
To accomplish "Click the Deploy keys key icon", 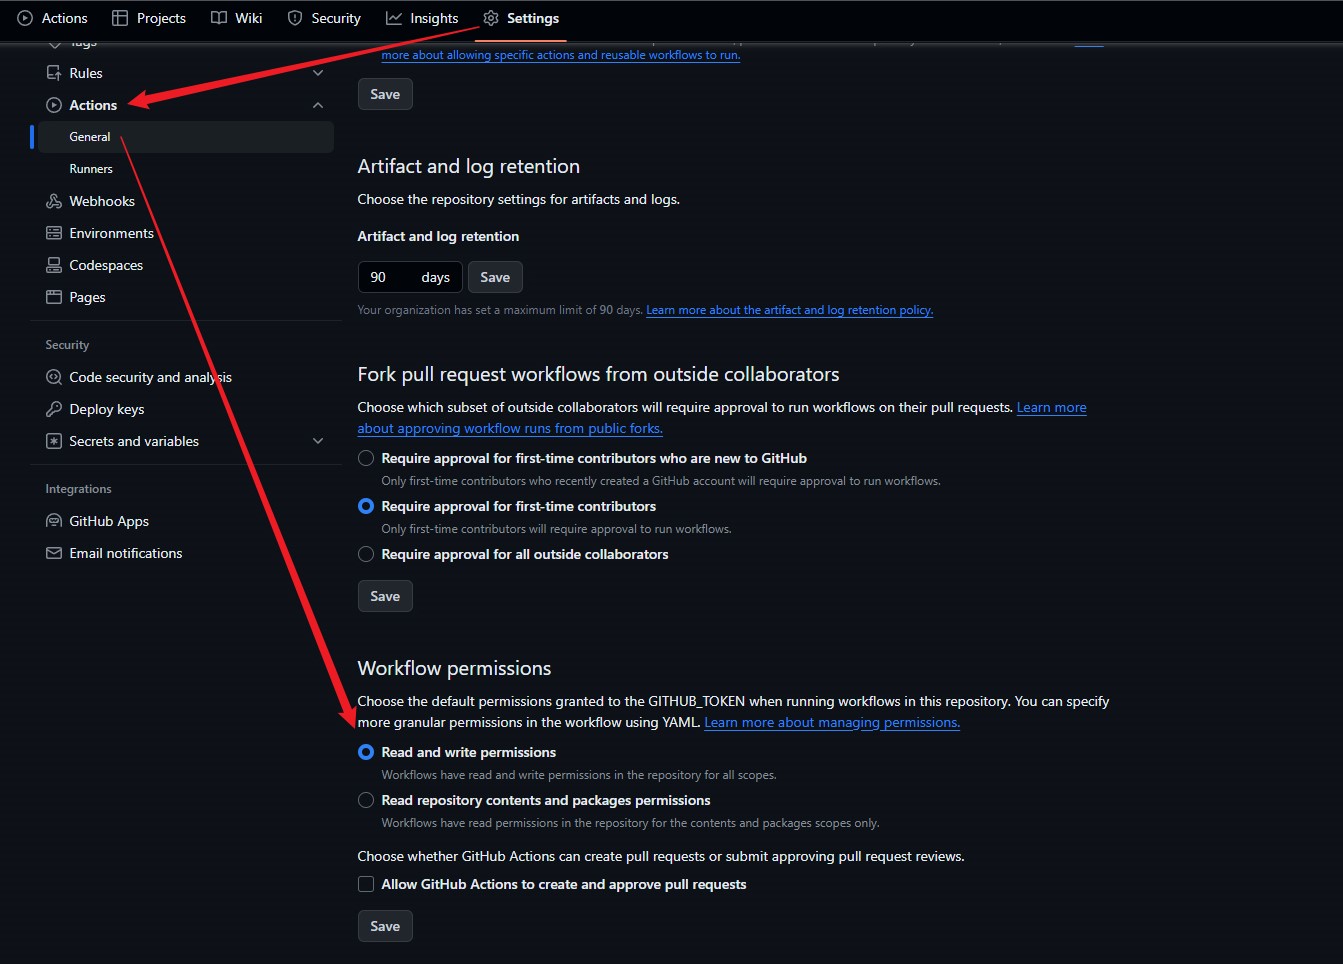I will 54,409.
